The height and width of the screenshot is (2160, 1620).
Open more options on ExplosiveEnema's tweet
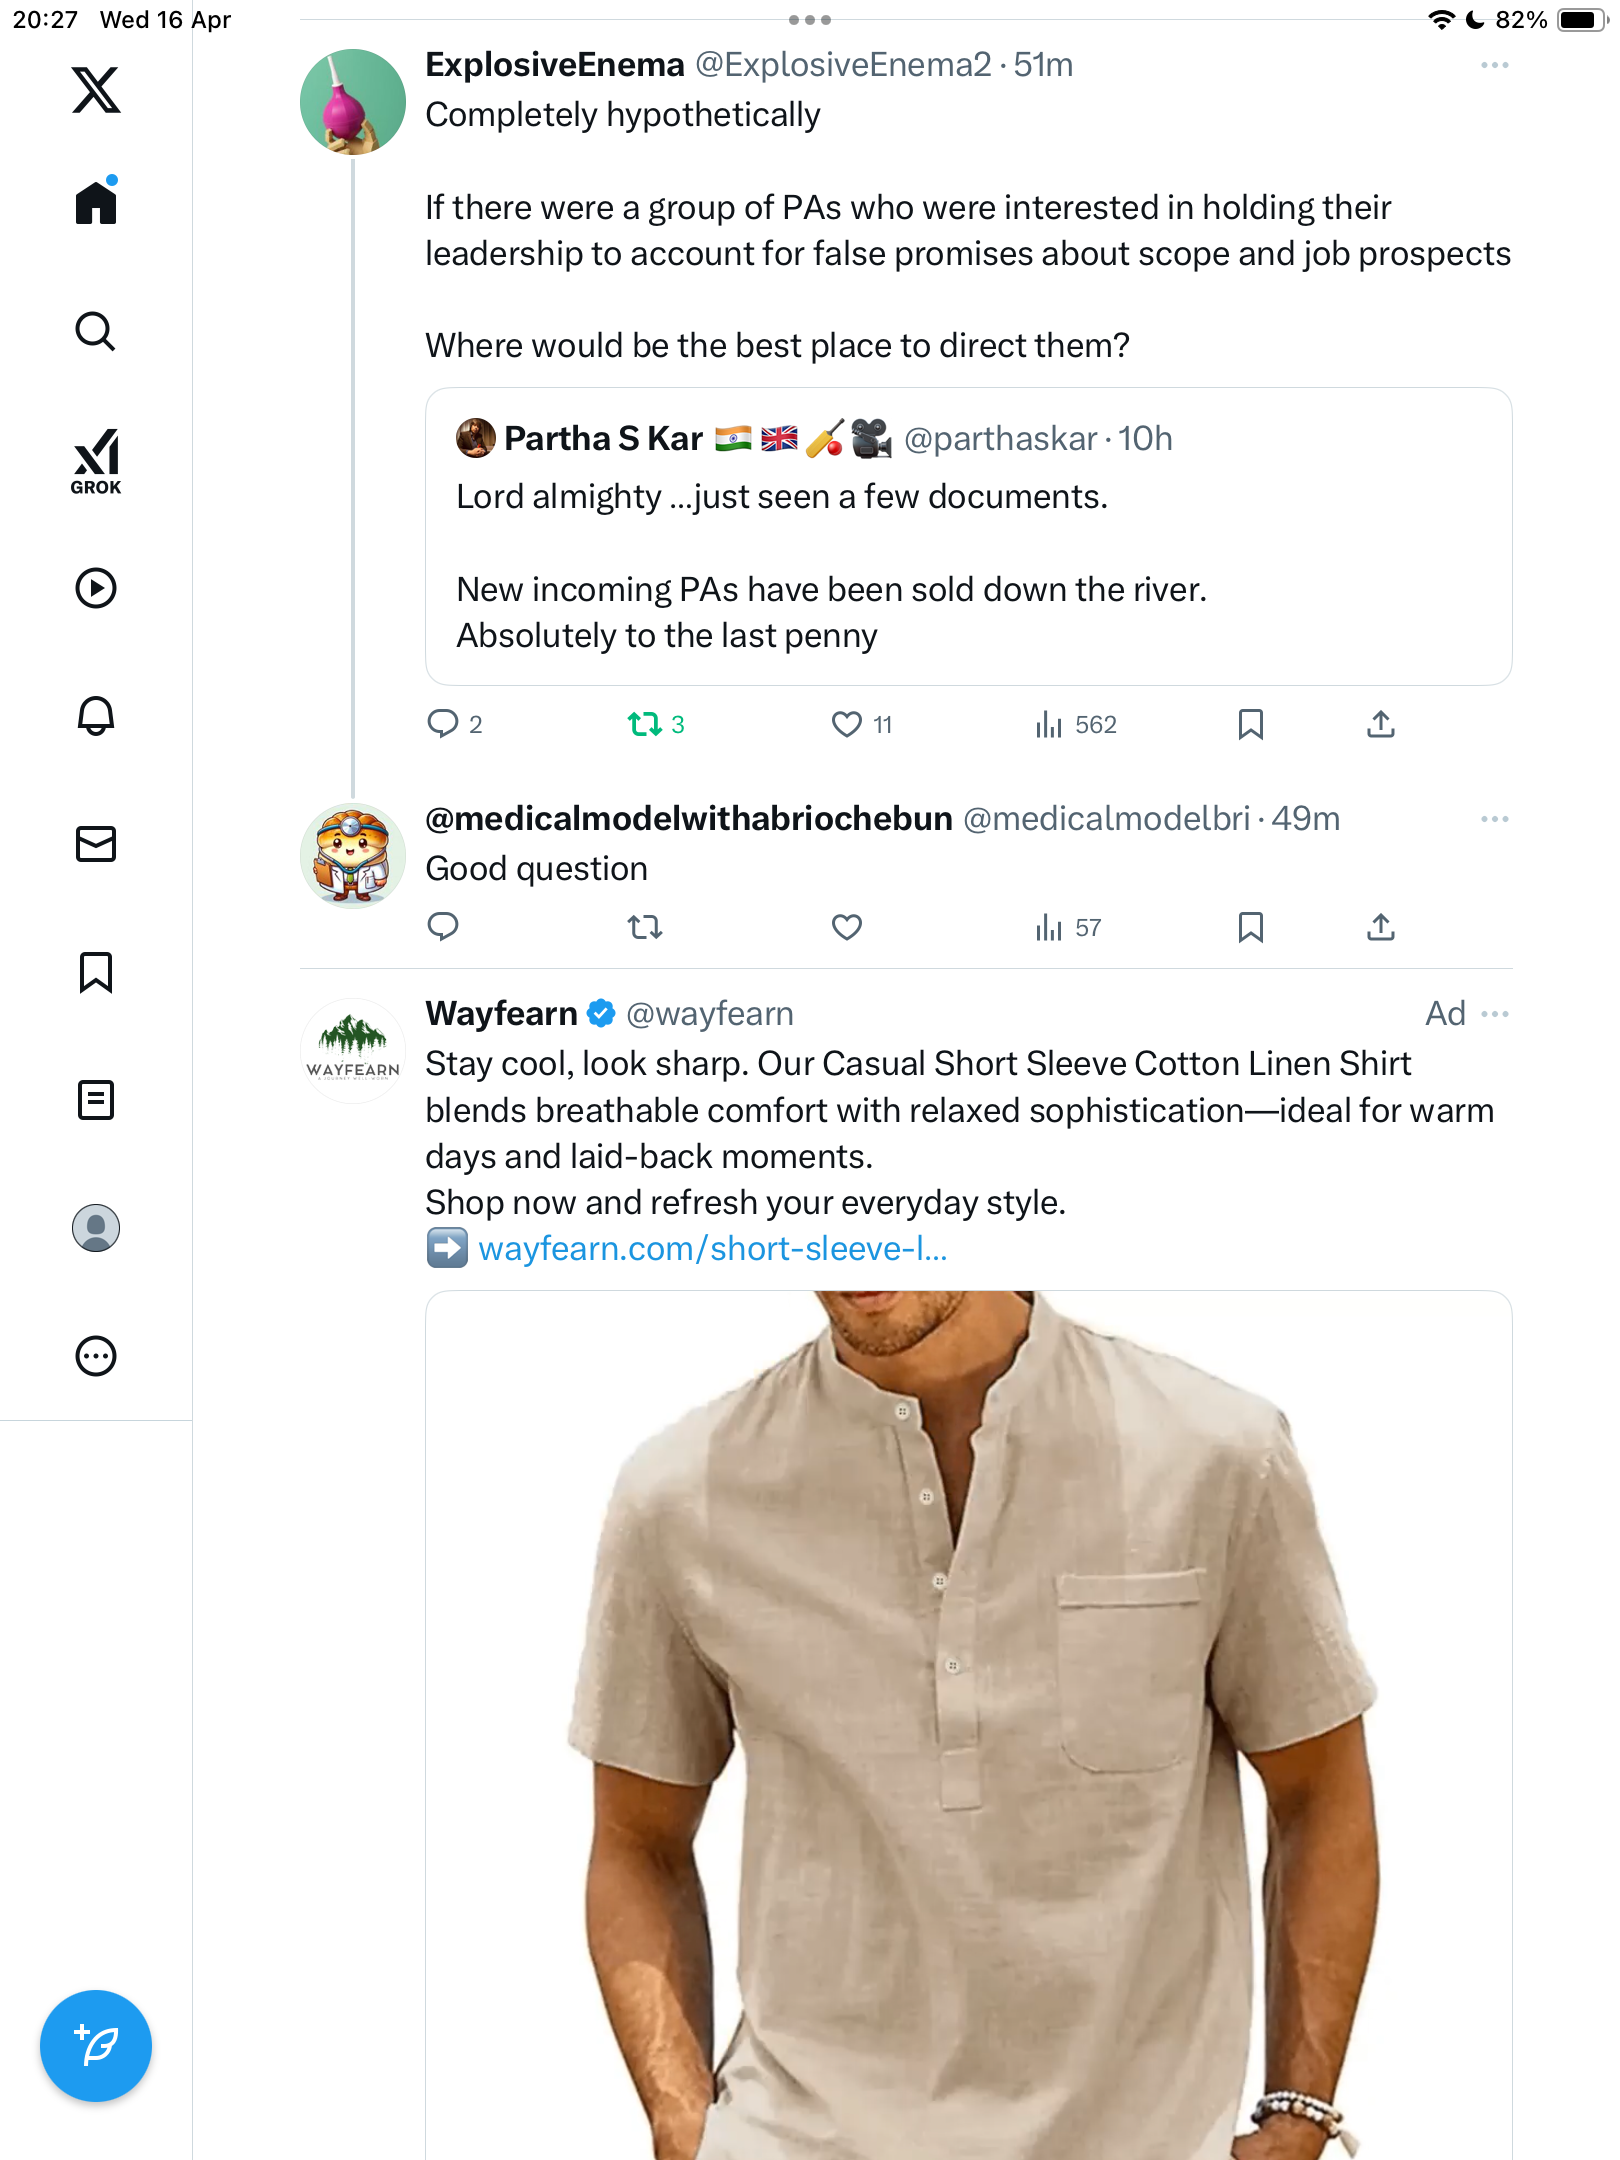point(1494,65)
